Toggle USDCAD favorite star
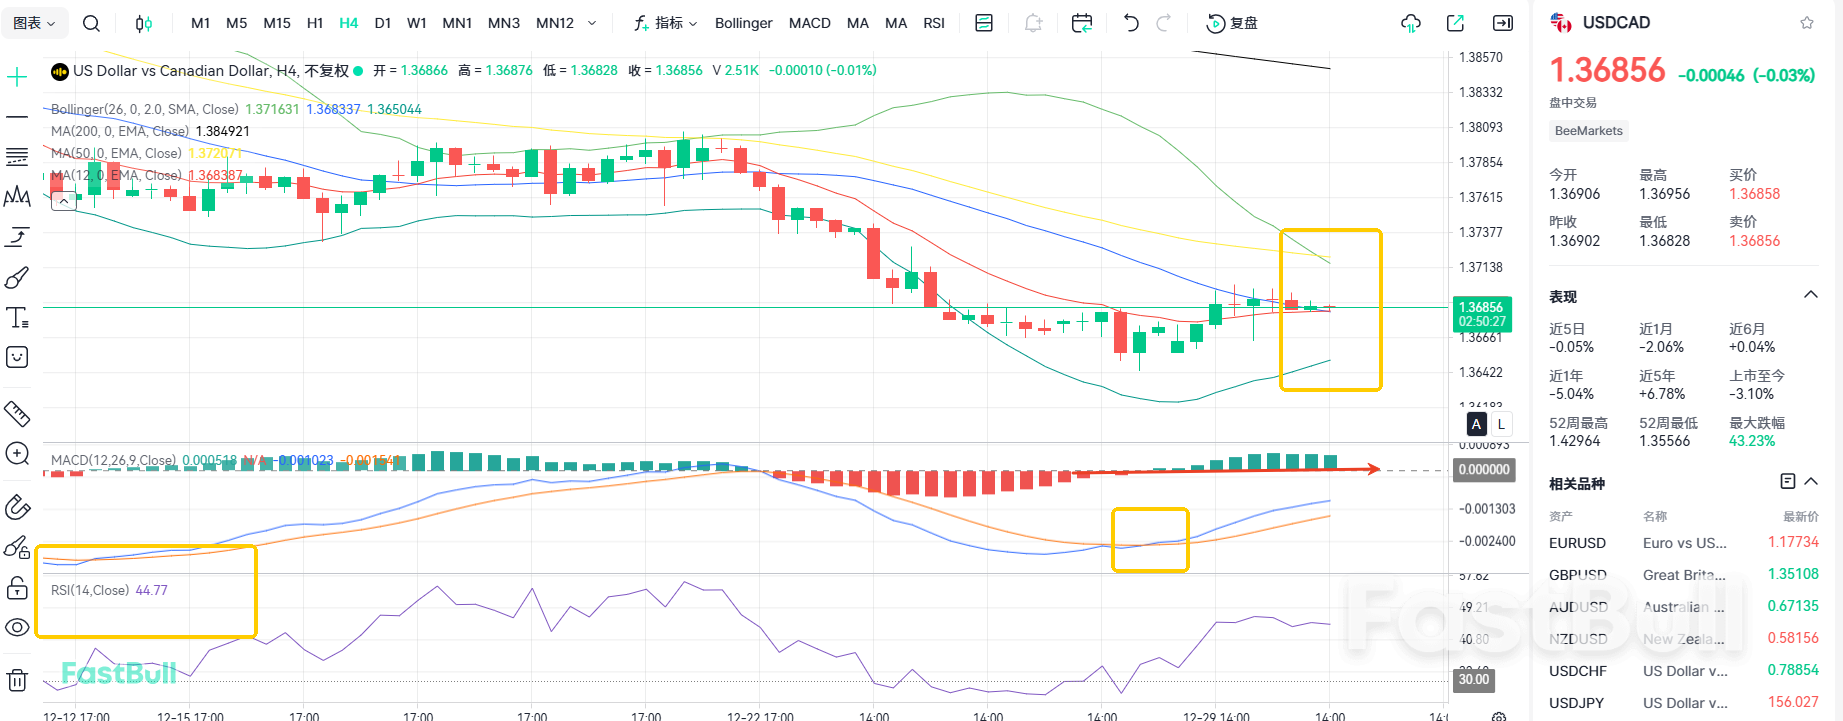 (1807, 23)
